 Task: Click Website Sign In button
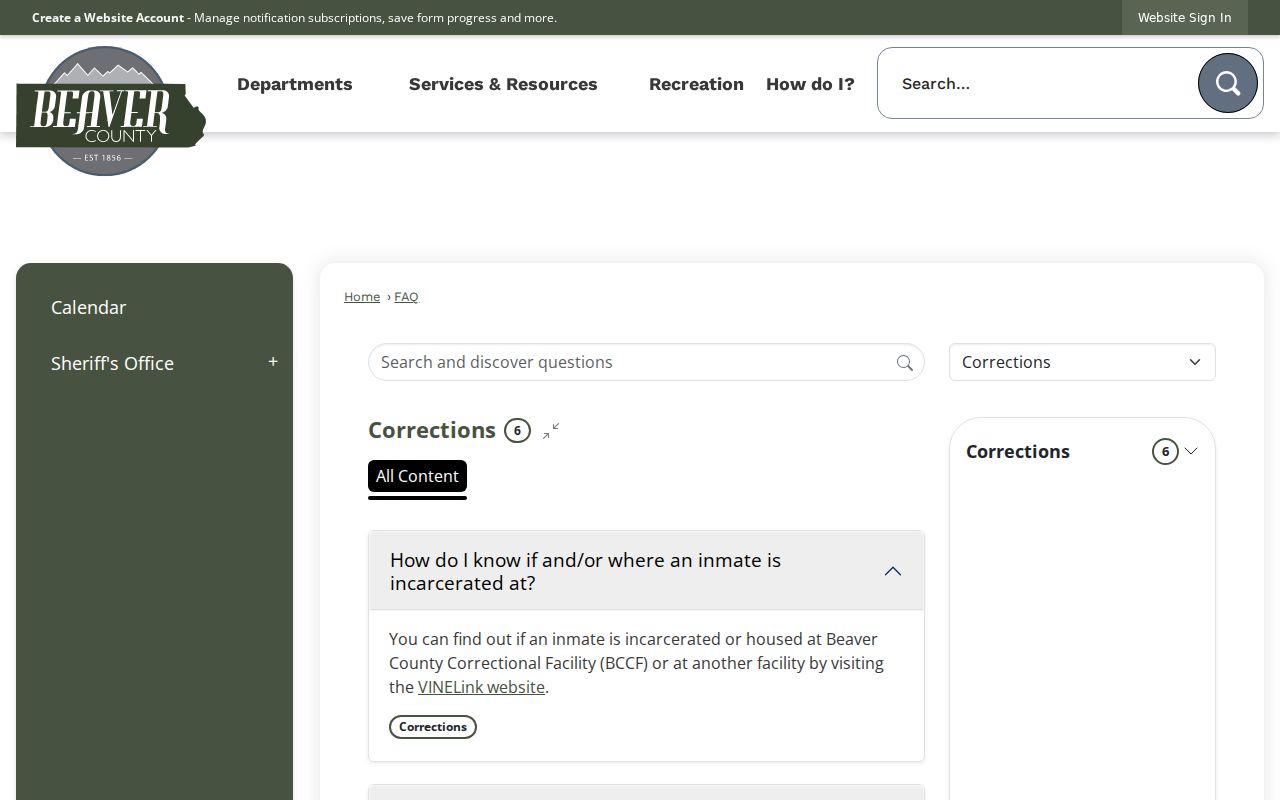tap(1184, 18)
